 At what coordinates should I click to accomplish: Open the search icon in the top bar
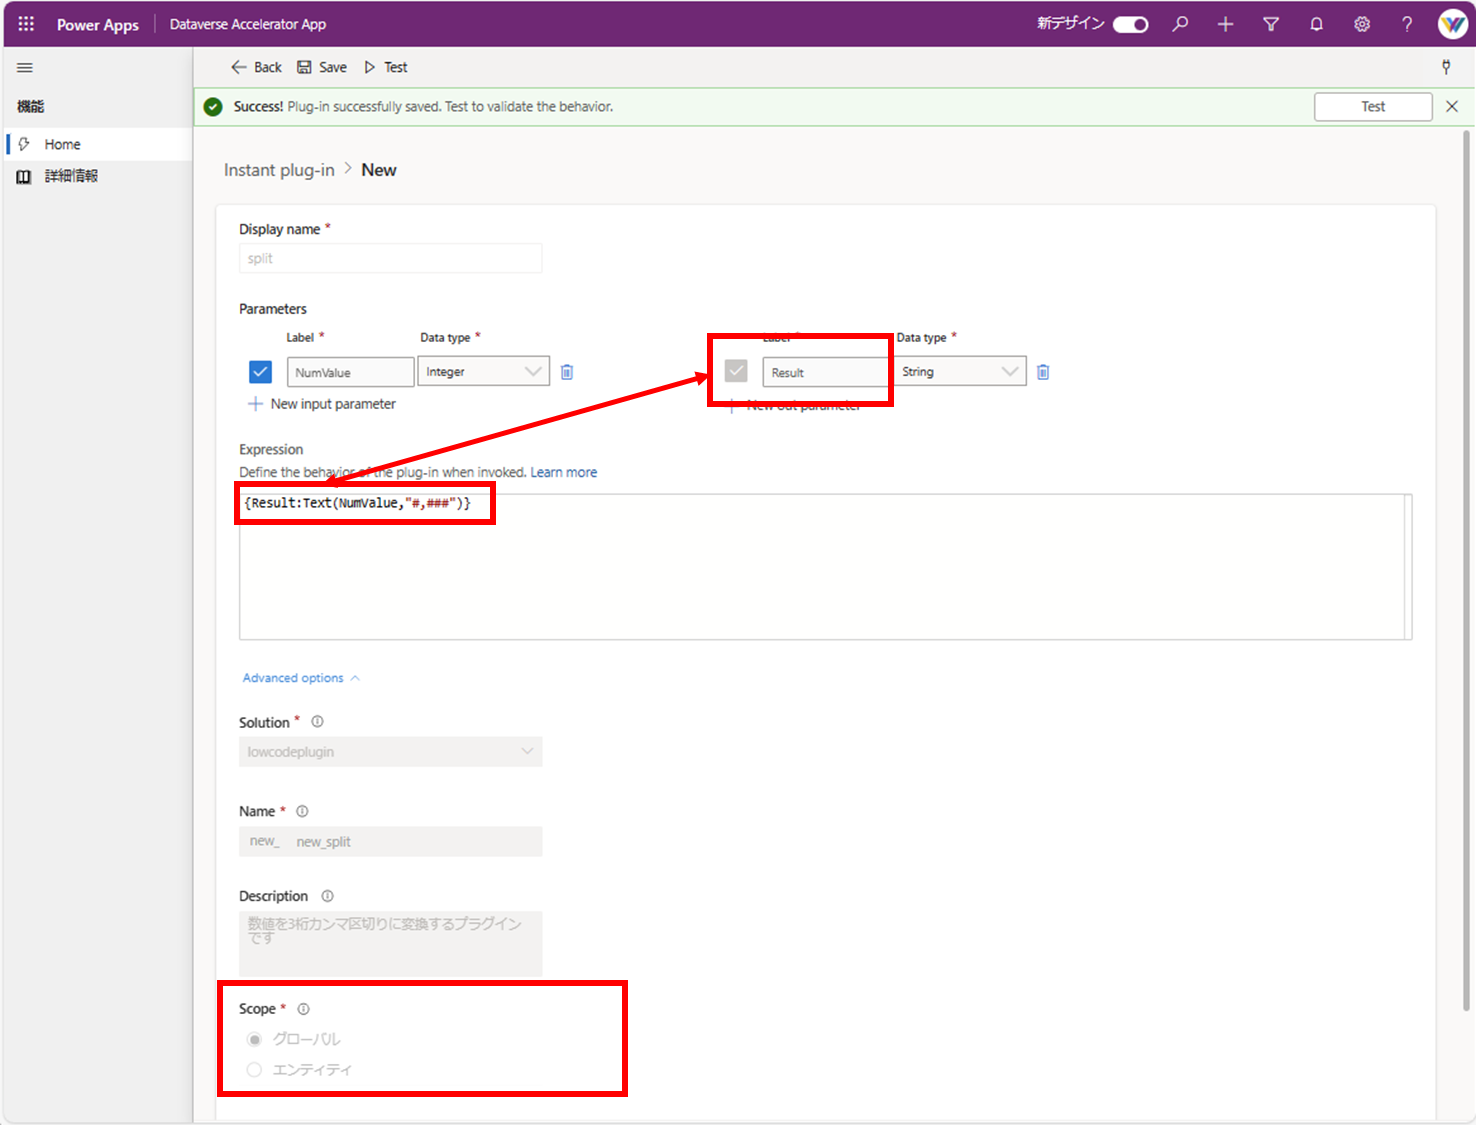pos(1180,24)
